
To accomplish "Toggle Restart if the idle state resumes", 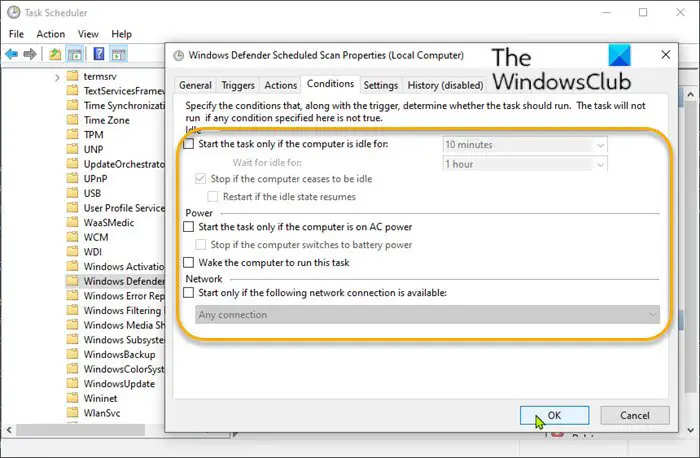I will [213, 196].
